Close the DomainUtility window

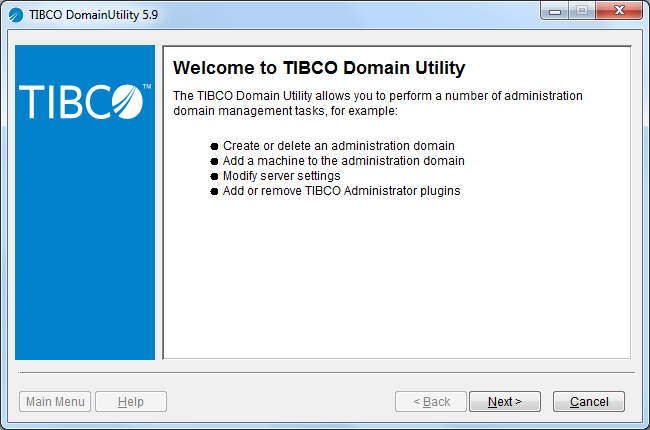point(619,11)
